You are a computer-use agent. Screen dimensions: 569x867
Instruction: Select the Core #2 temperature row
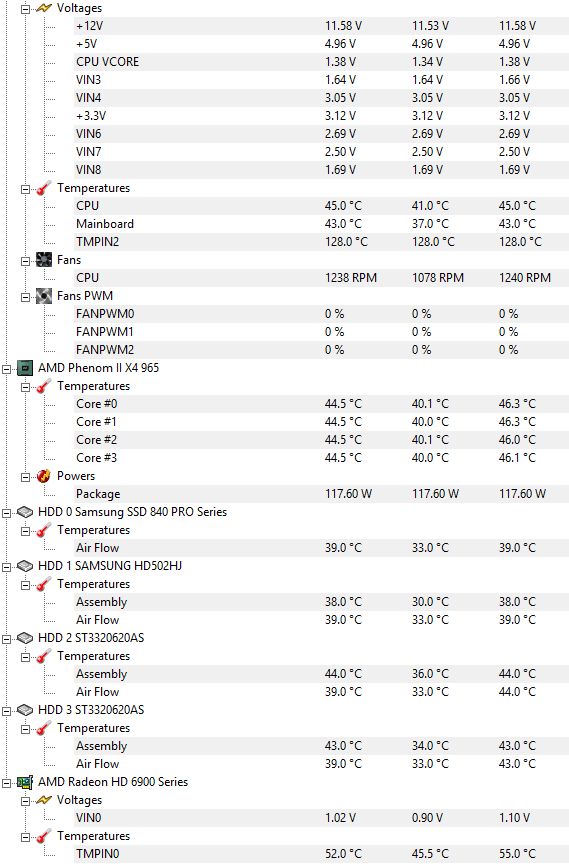click(321, 440)
